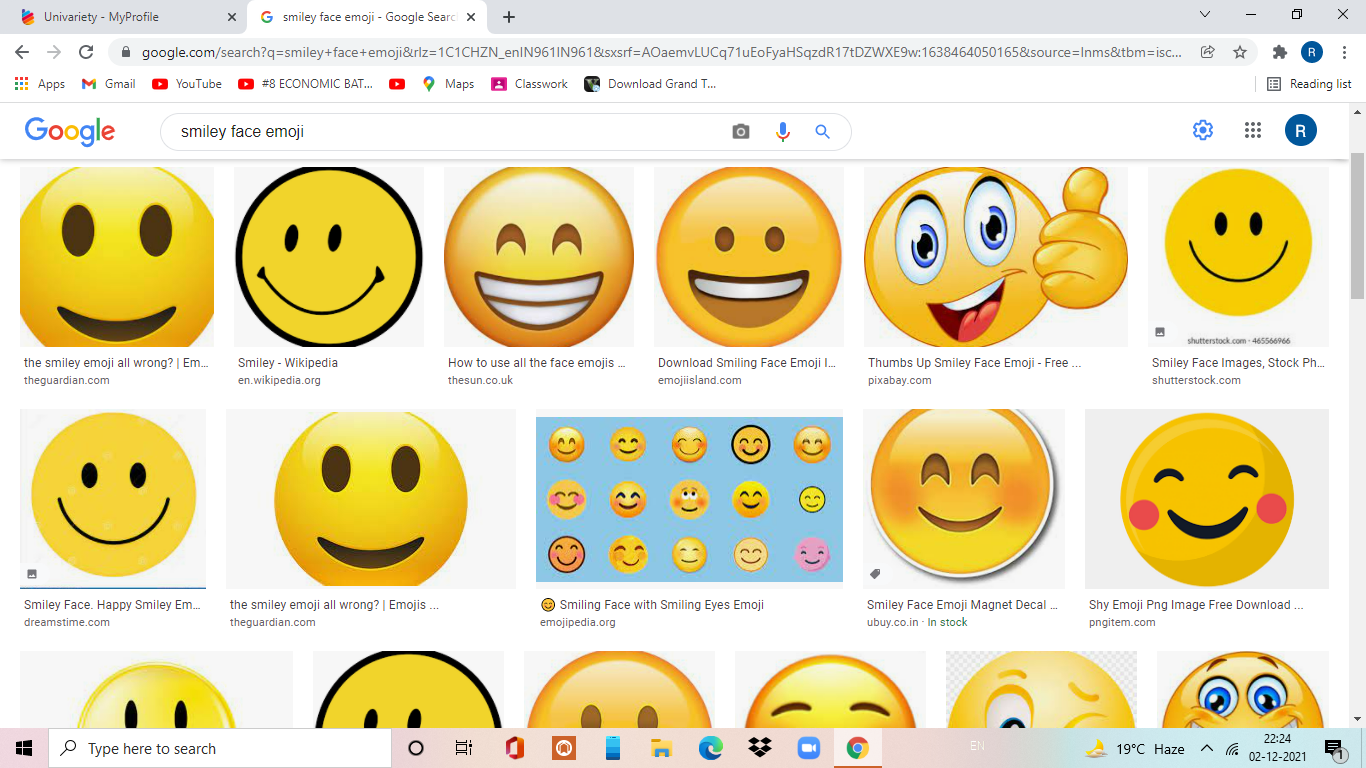This screenshot has height=768, width=1366.
Task: Open the Windows Start menu
Action: click(x=24, y=748)
